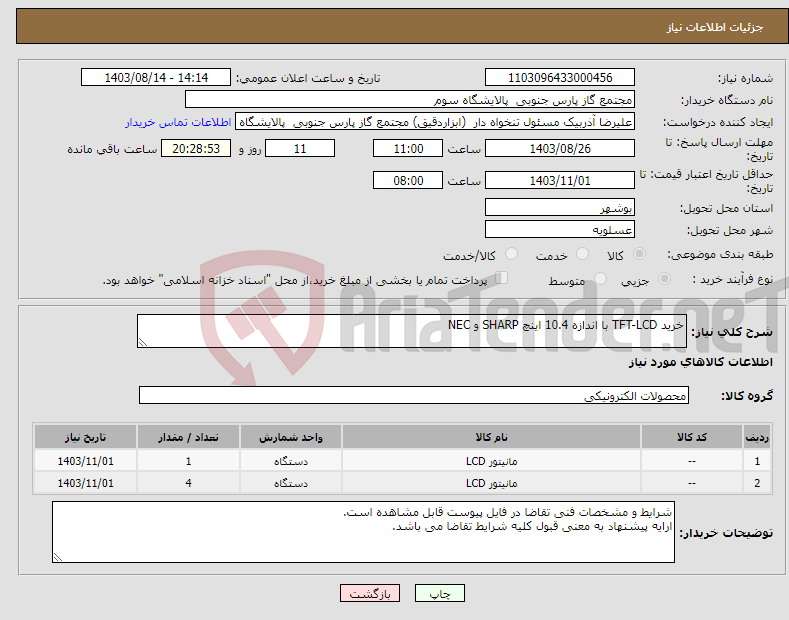789x620 pixels.
Task: Click the buyer notes textarea
Action: point(363,532)
